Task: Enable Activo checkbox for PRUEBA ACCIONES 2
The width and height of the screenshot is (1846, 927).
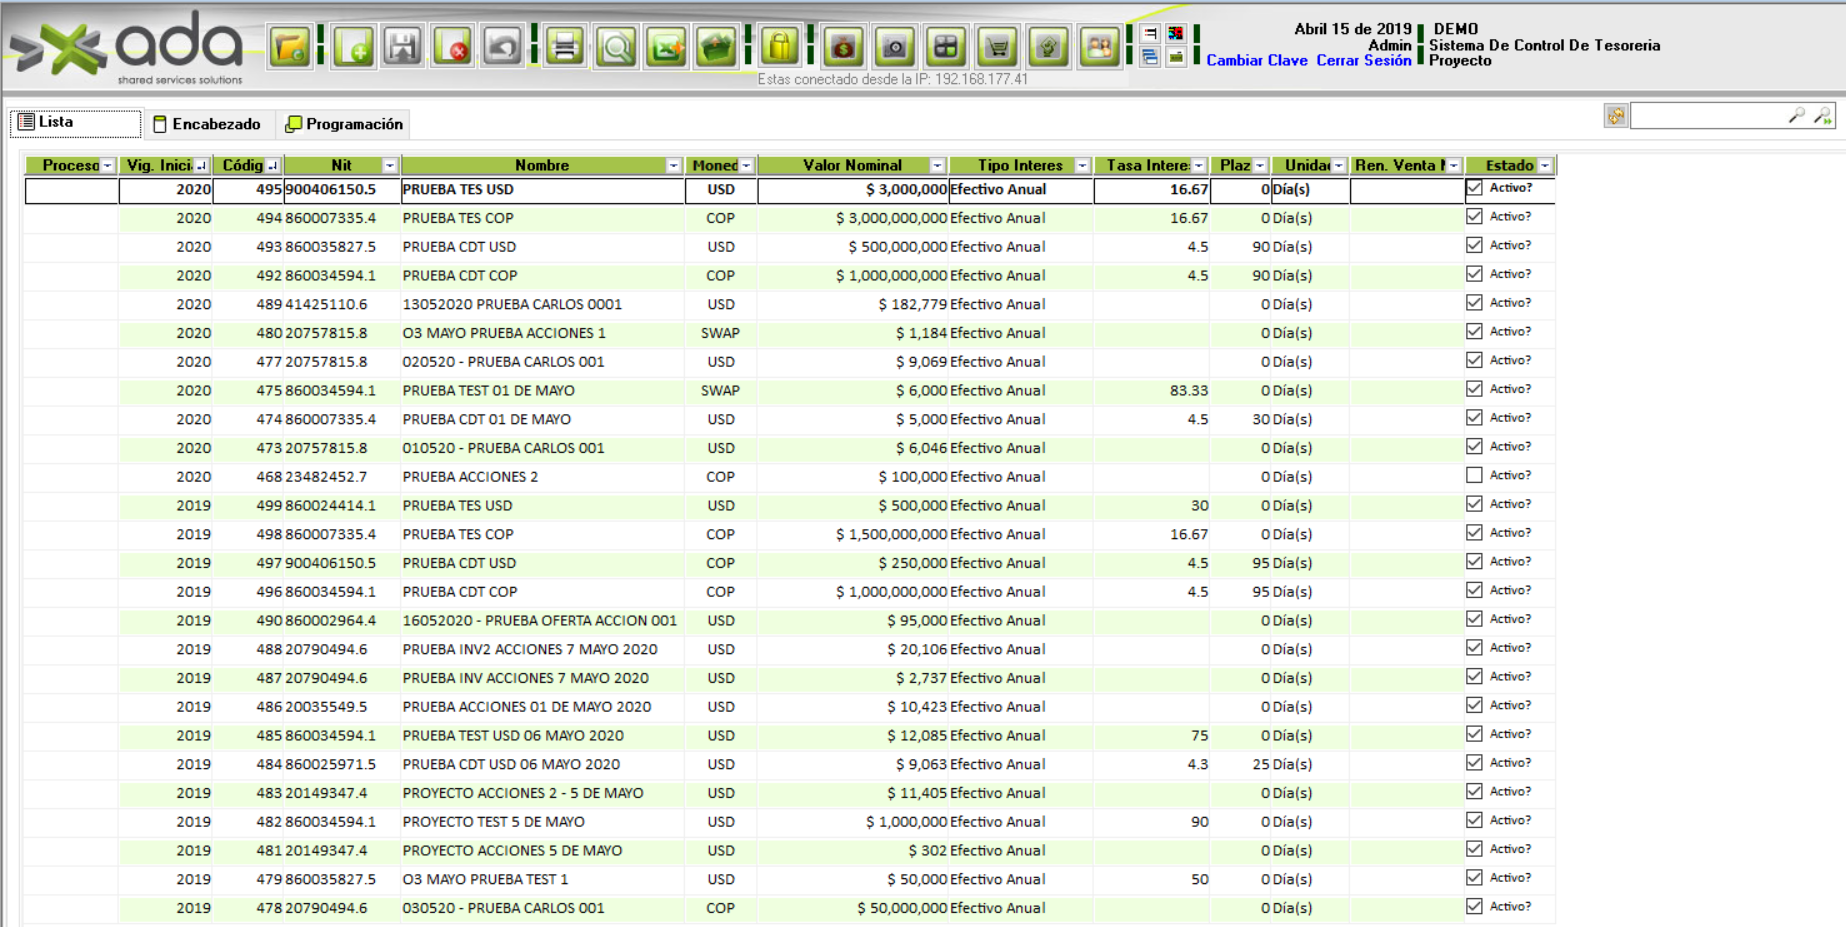Action: (1474, 475)
